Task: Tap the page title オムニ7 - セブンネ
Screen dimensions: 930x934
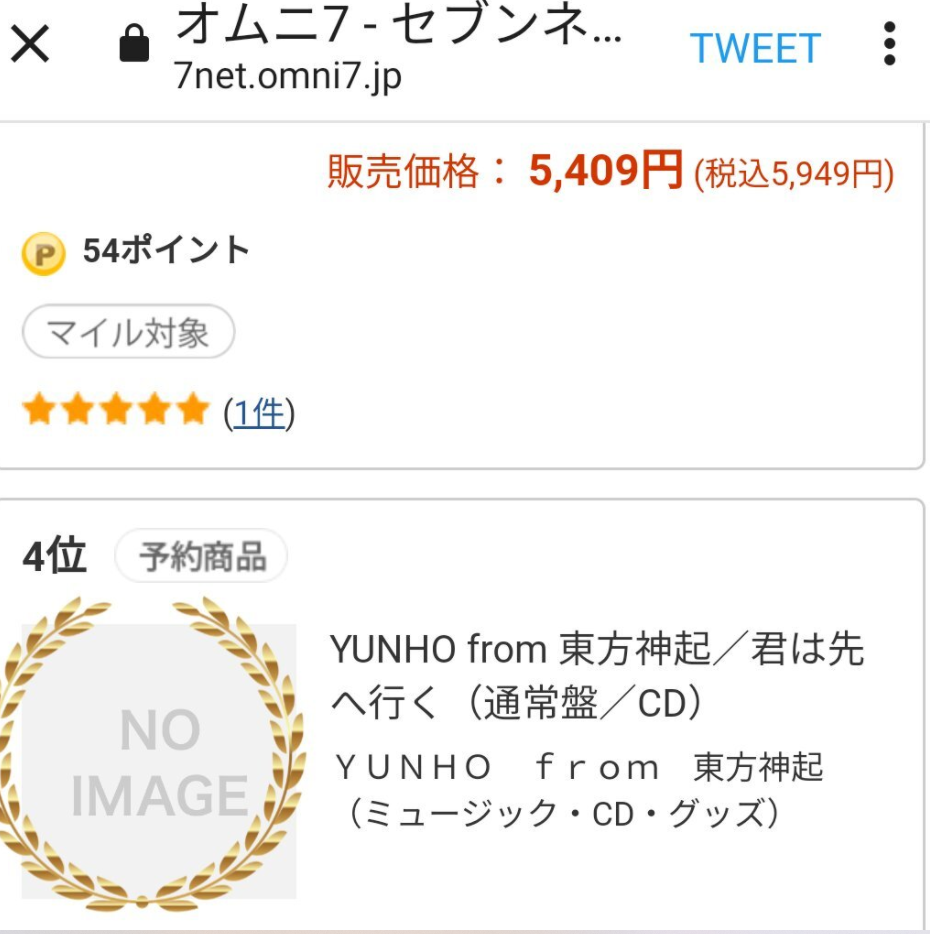Action: point(398,27)
